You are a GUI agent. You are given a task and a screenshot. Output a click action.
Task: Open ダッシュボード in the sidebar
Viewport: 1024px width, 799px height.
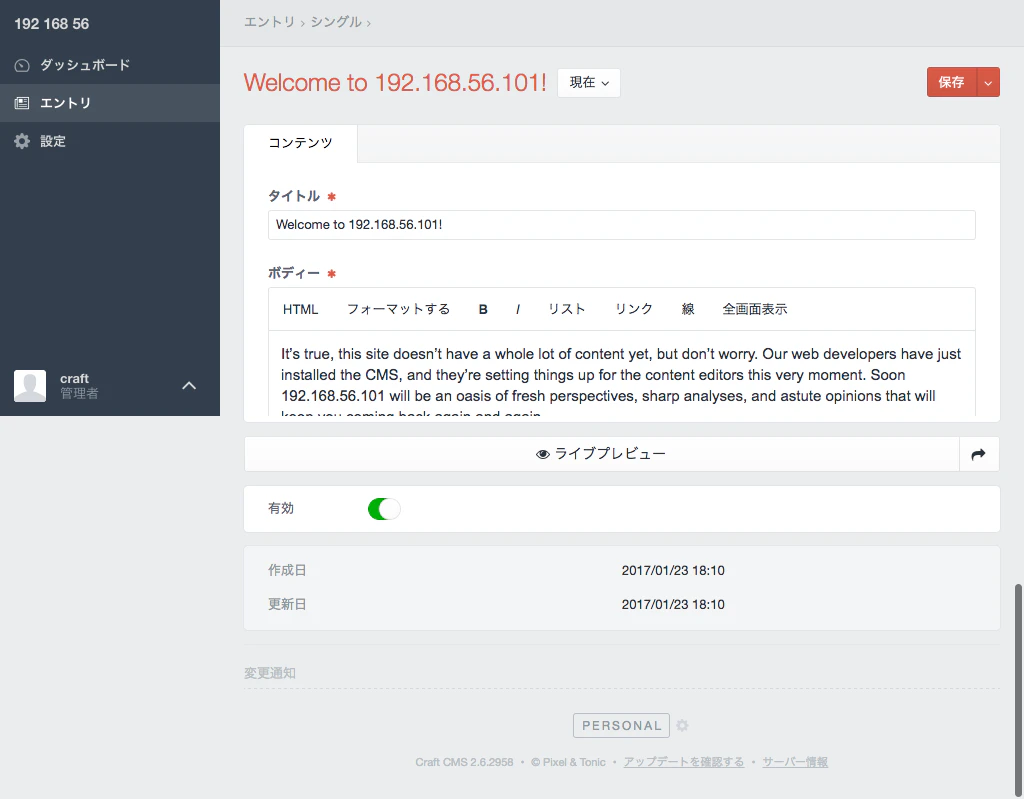(110, 65)
